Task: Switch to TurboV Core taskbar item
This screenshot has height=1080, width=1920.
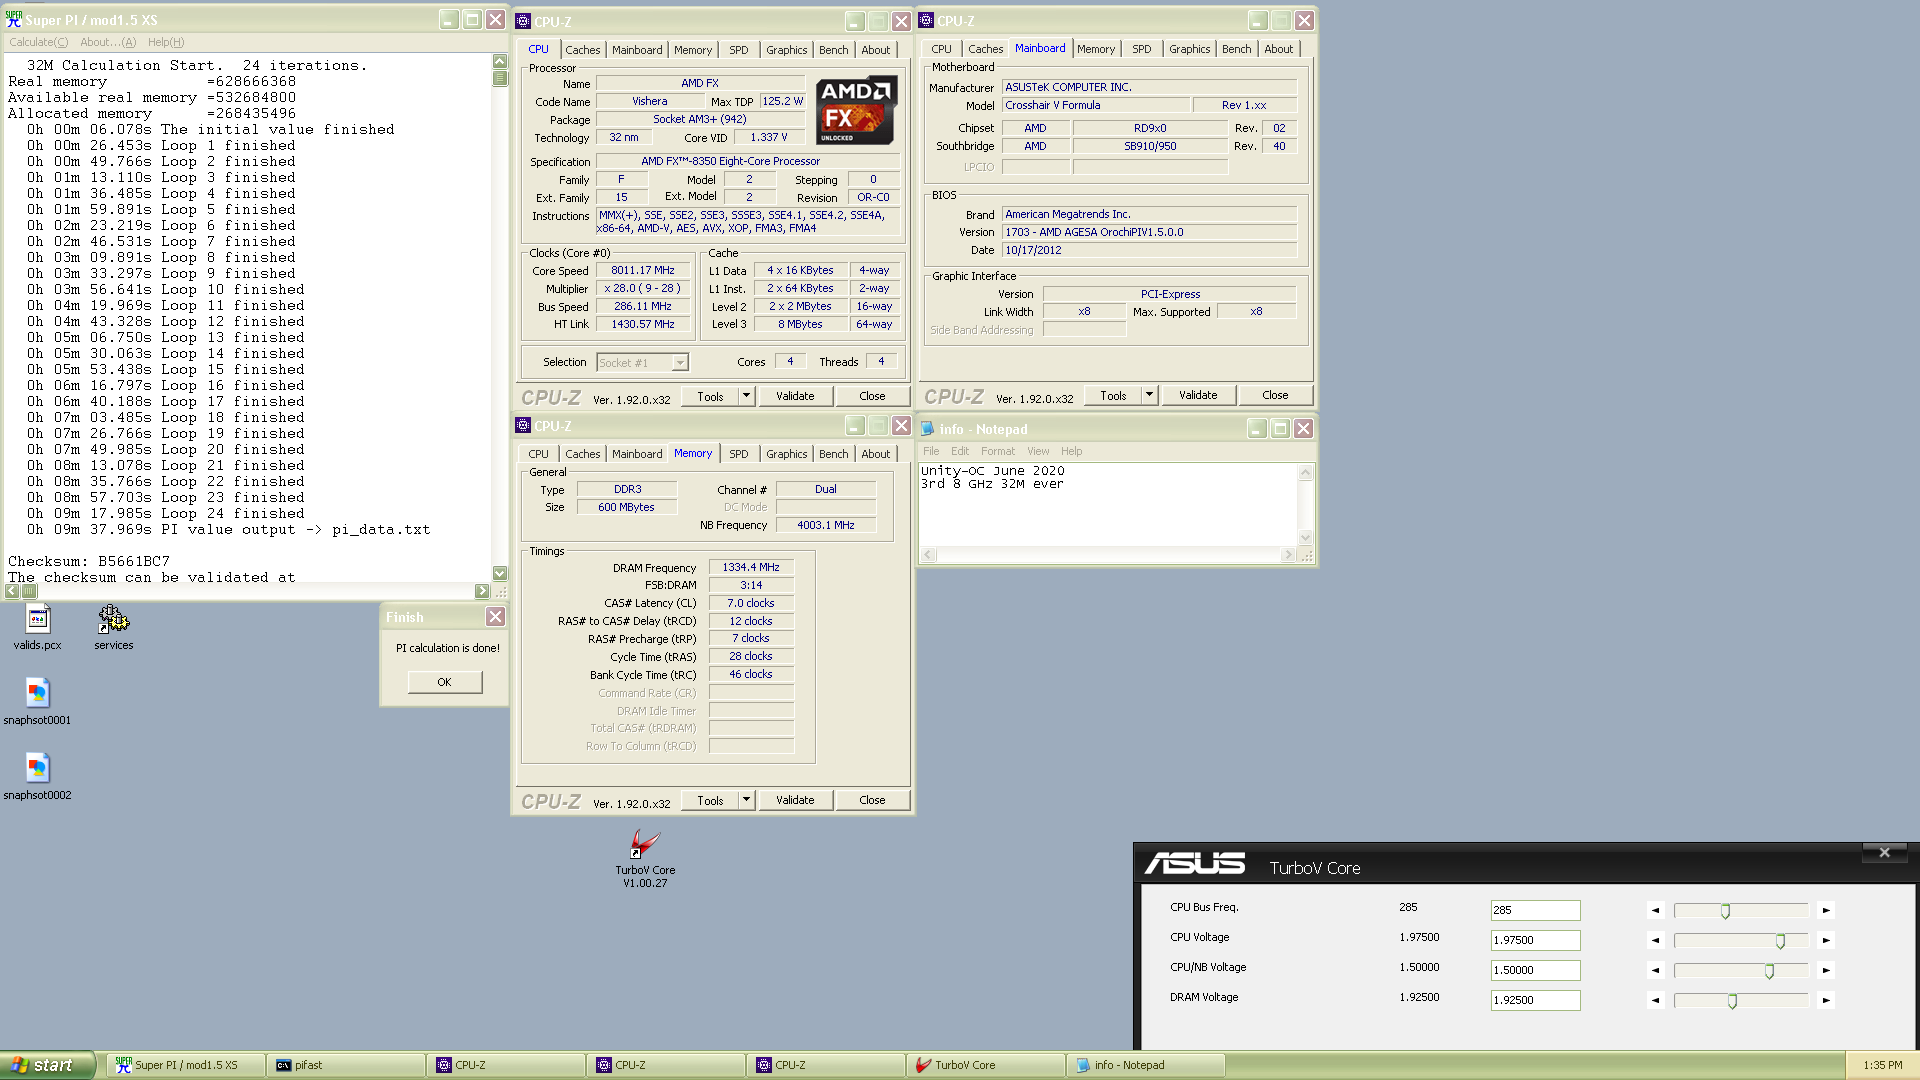Action: (985, 1065)
